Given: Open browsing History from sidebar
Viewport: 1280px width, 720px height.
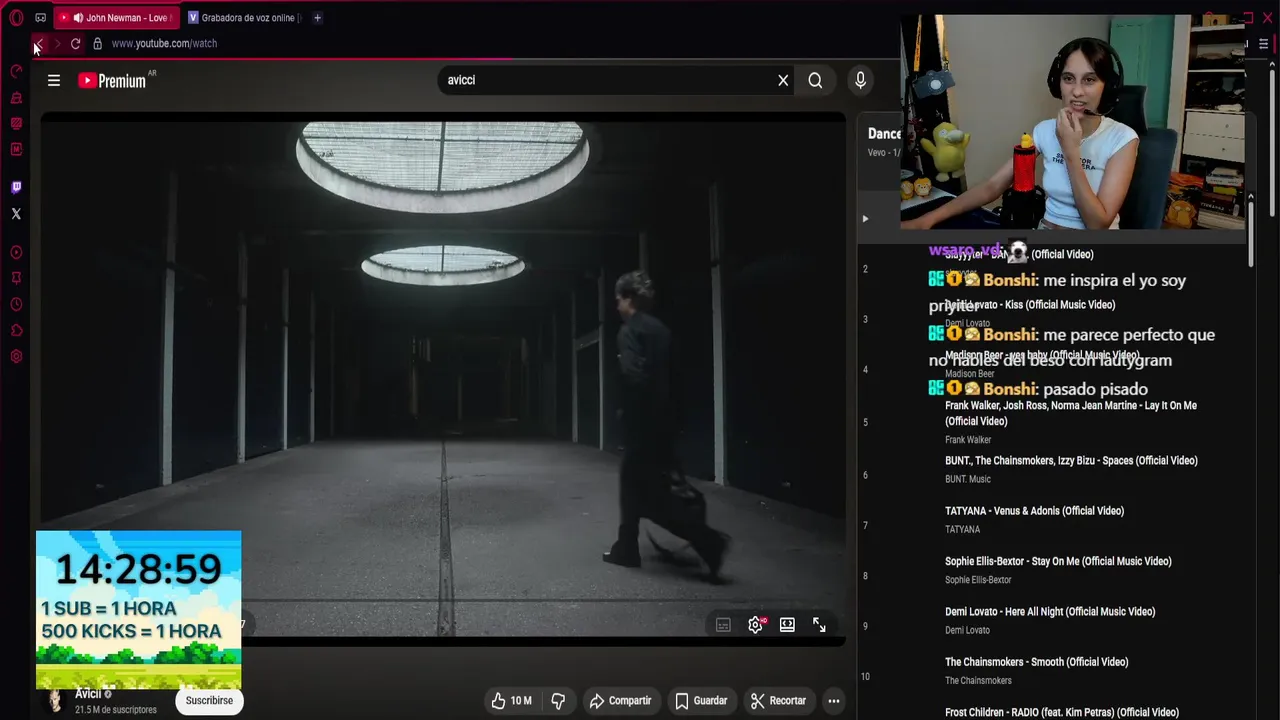Looking at the screenshot, I should [16, 304].
